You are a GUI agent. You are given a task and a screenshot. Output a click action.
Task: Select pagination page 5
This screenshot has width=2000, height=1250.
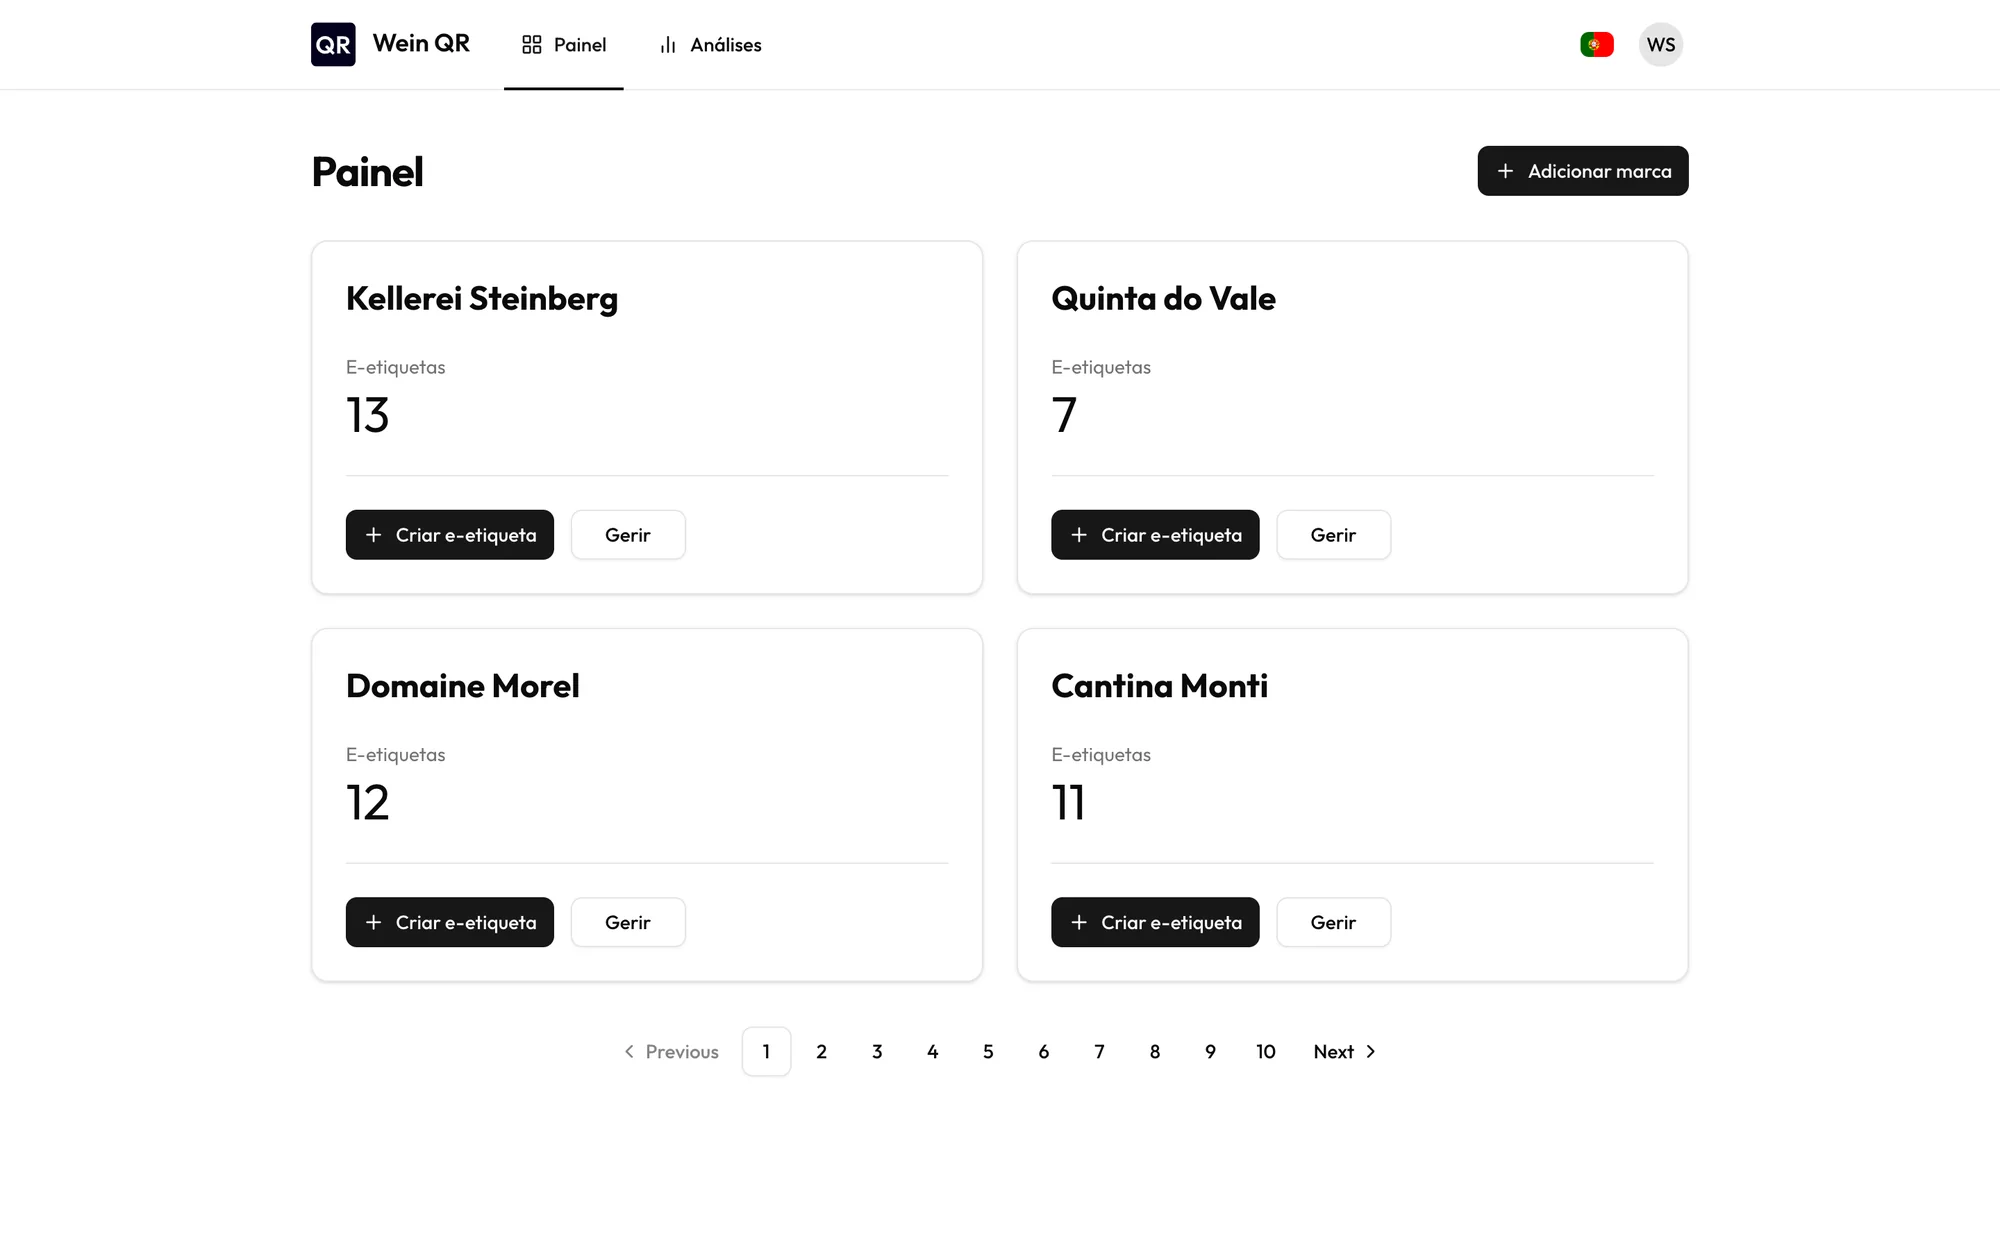click(x=988, y=1051)
